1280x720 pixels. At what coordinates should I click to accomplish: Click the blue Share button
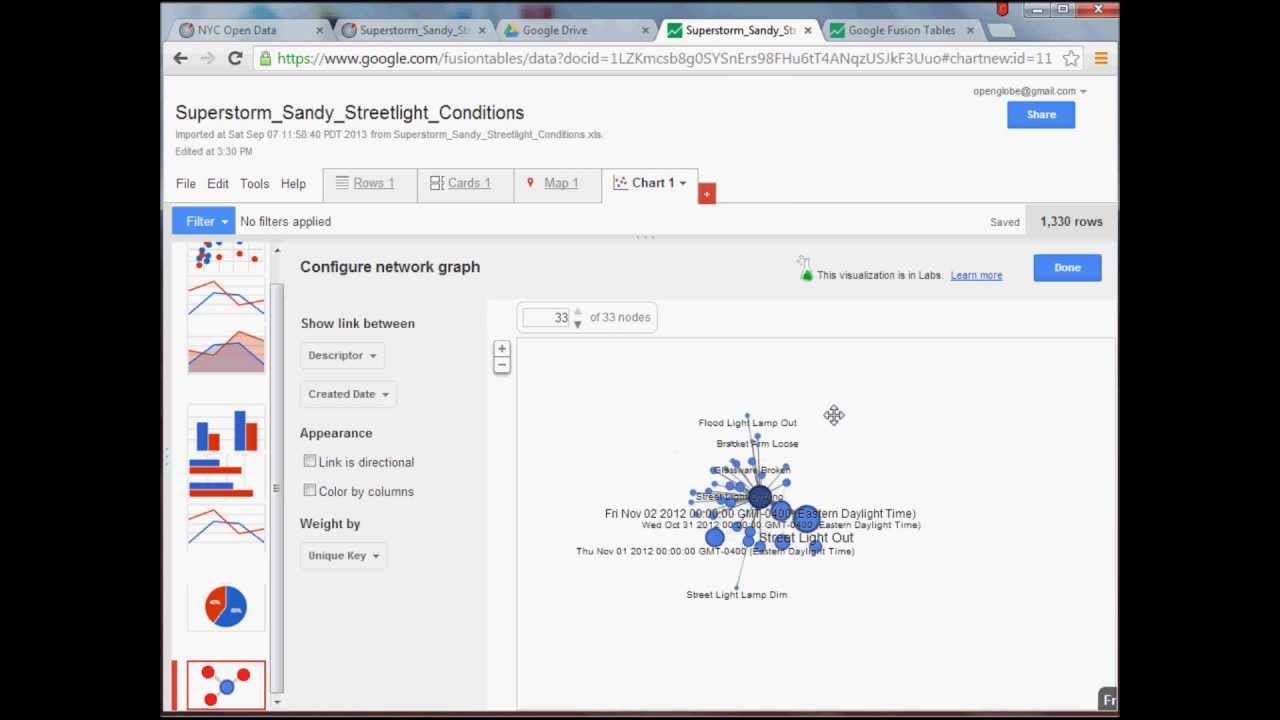click(1041, 115)
